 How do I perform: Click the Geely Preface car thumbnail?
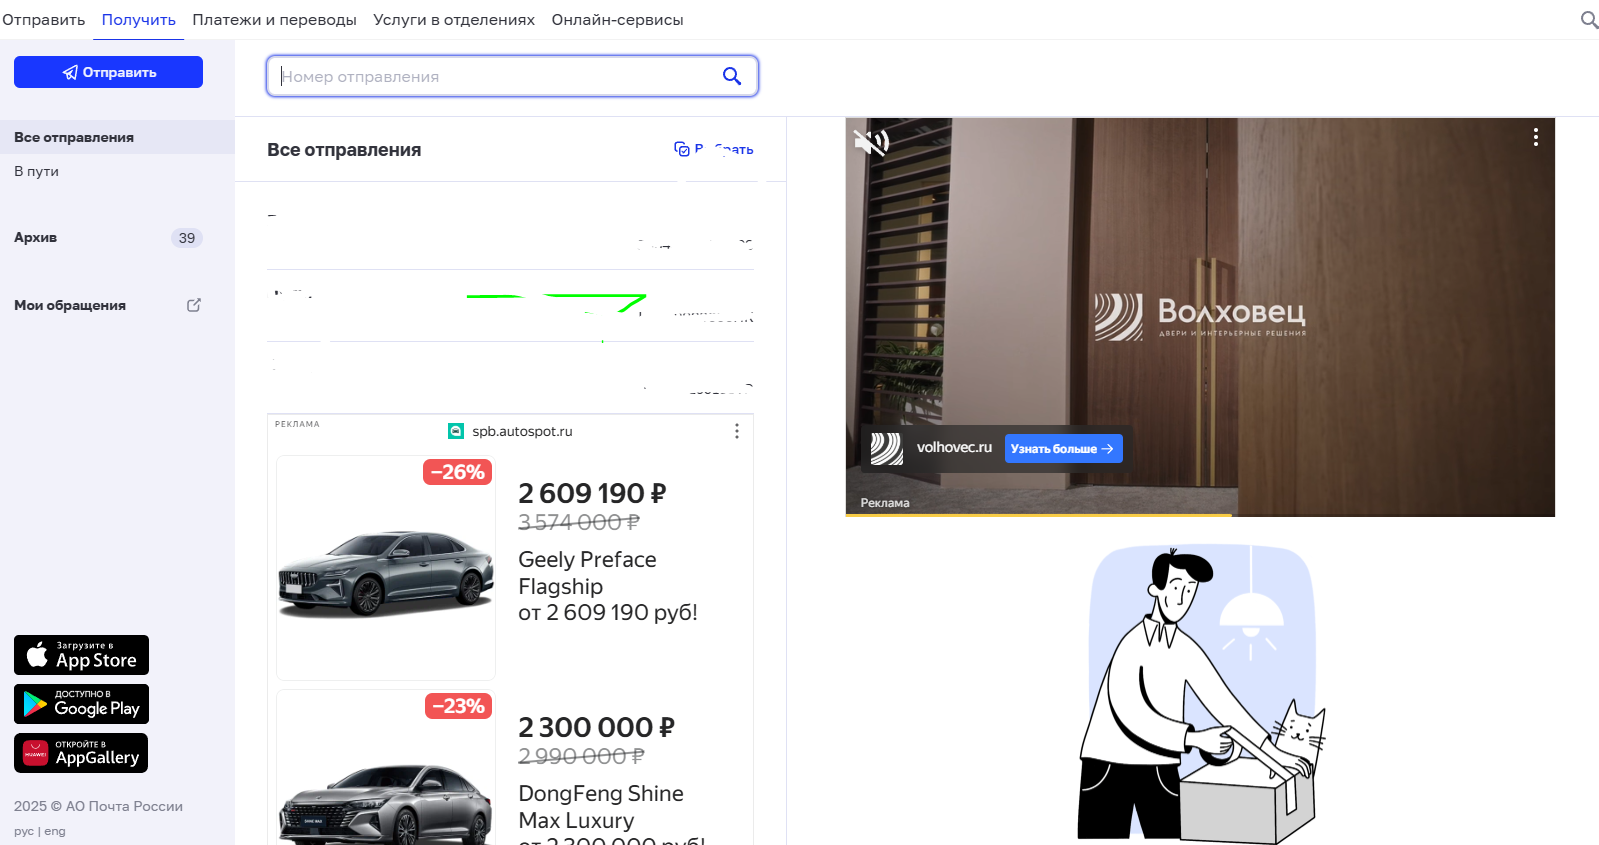pos(386,568)
